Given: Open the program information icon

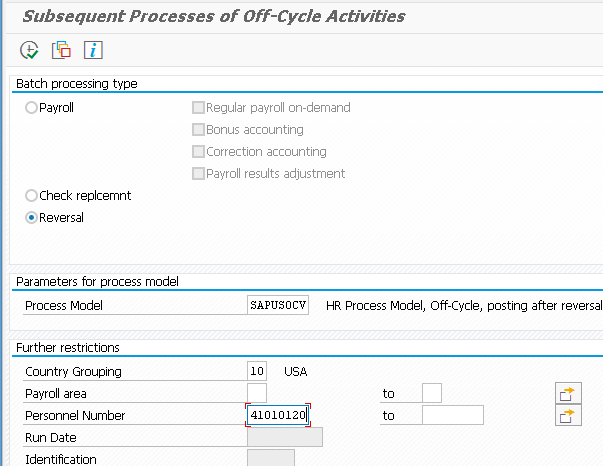Looking at the screenshot, I should click(93, 50).
